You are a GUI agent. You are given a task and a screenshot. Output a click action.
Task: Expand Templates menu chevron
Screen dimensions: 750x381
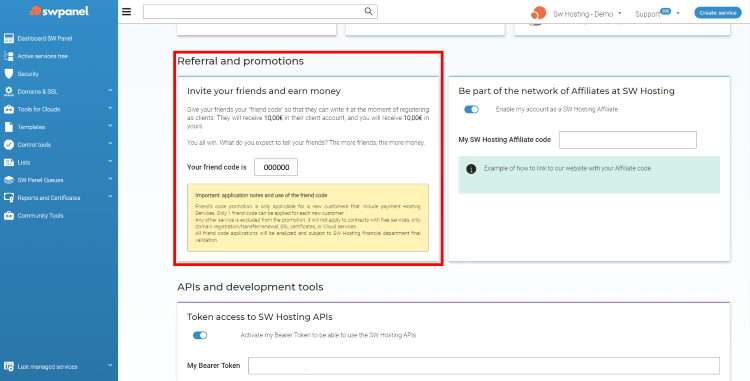[x=110, y=126]
